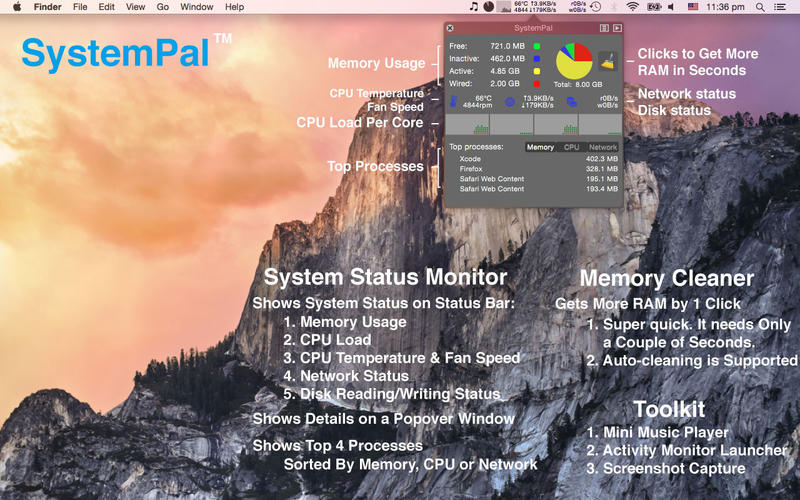
Task: Open Time Machine menu bar icon
Action: 596,7
